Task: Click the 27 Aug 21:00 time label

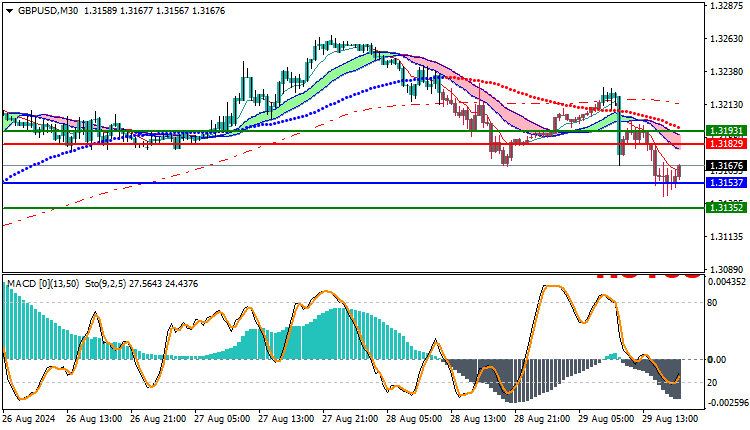Action: [350, 419]
